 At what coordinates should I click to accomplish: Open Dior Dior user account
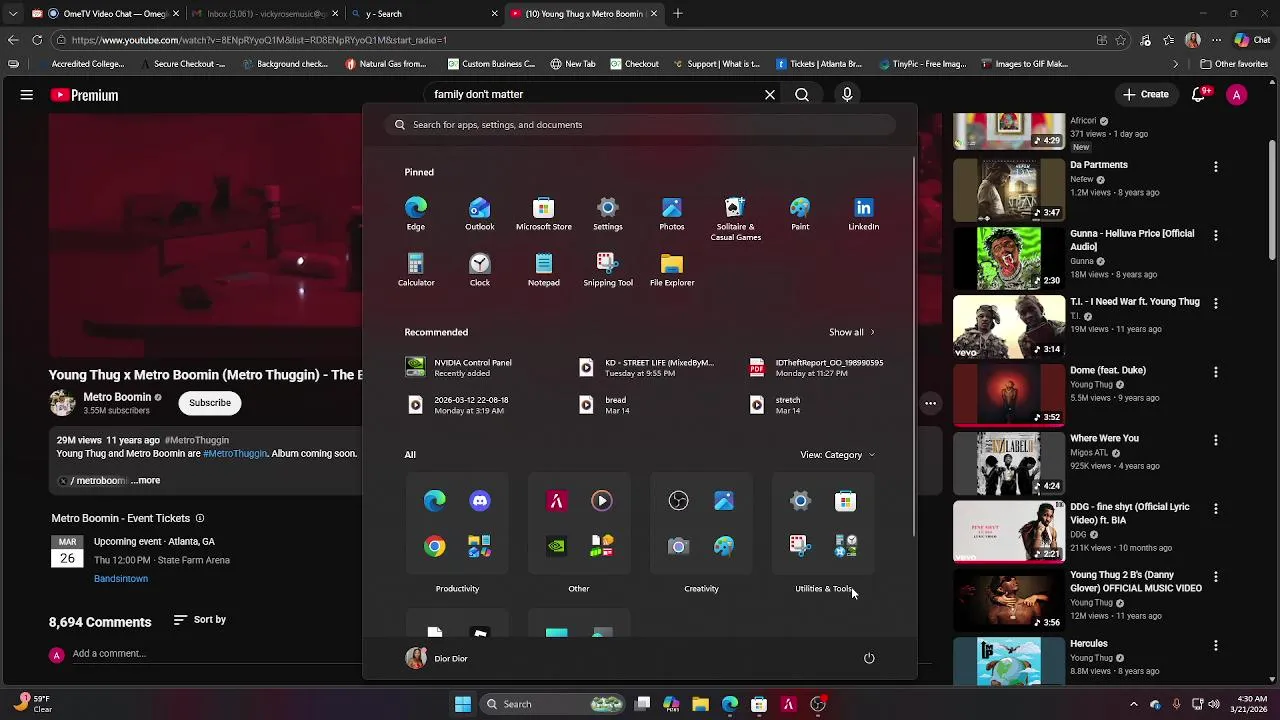[437, 659]
